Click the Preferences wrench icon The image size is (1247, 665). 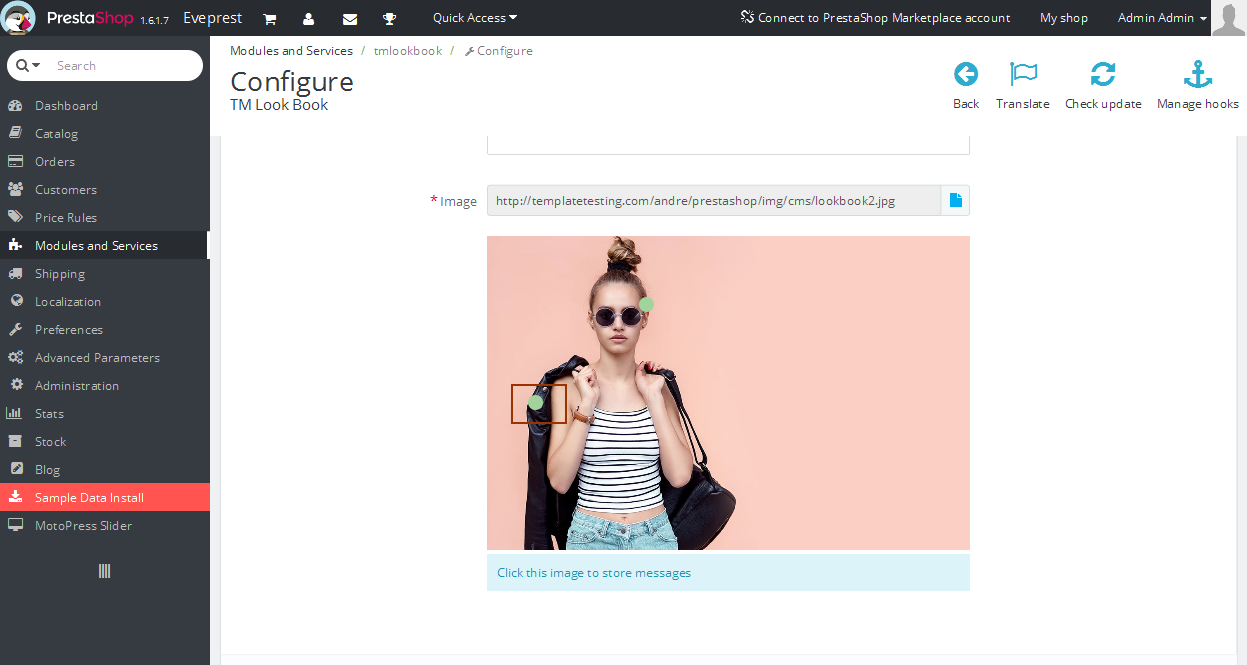coord(15,329)
